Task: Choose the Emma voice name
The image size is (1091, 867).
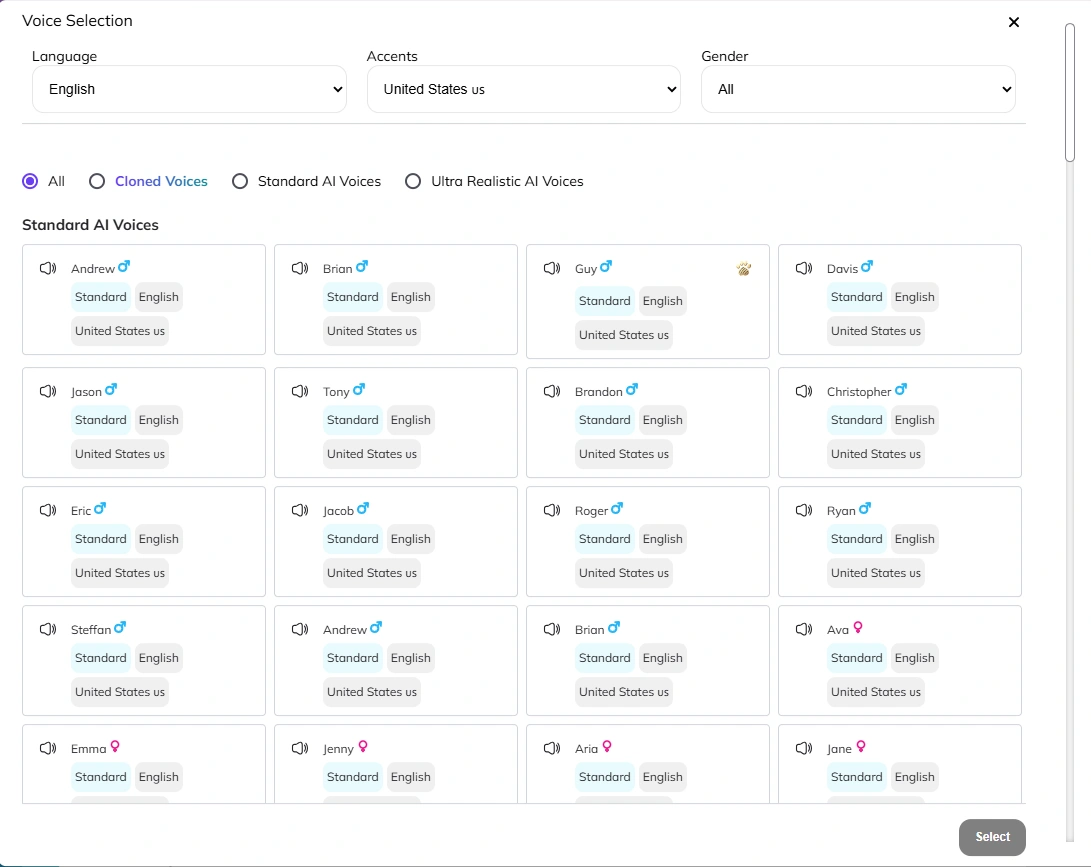Action: [88, 749]
